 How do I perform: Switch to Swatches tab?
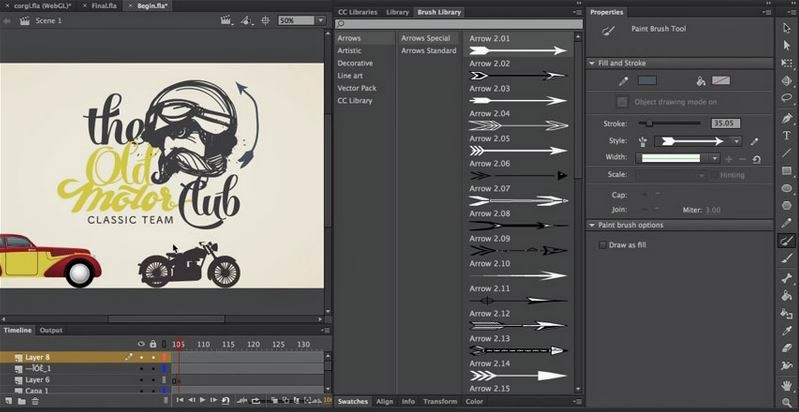[353, 401]
